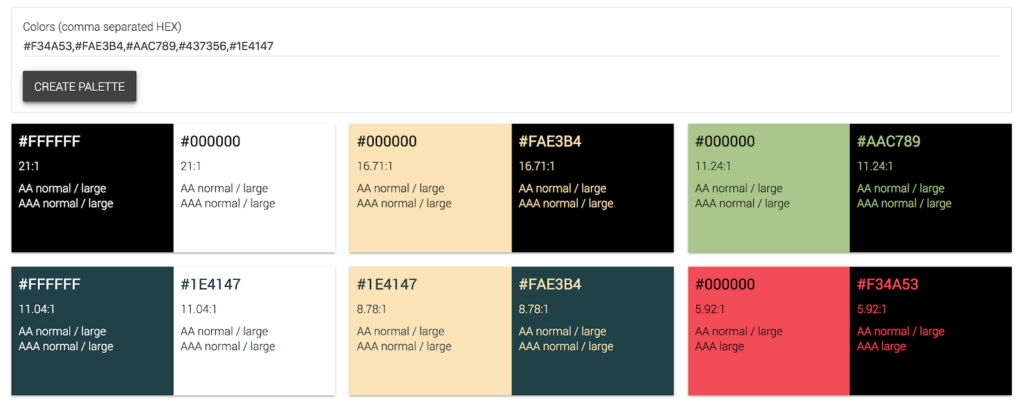Click the Colors (comma separated HEX) label

(102, 27)
